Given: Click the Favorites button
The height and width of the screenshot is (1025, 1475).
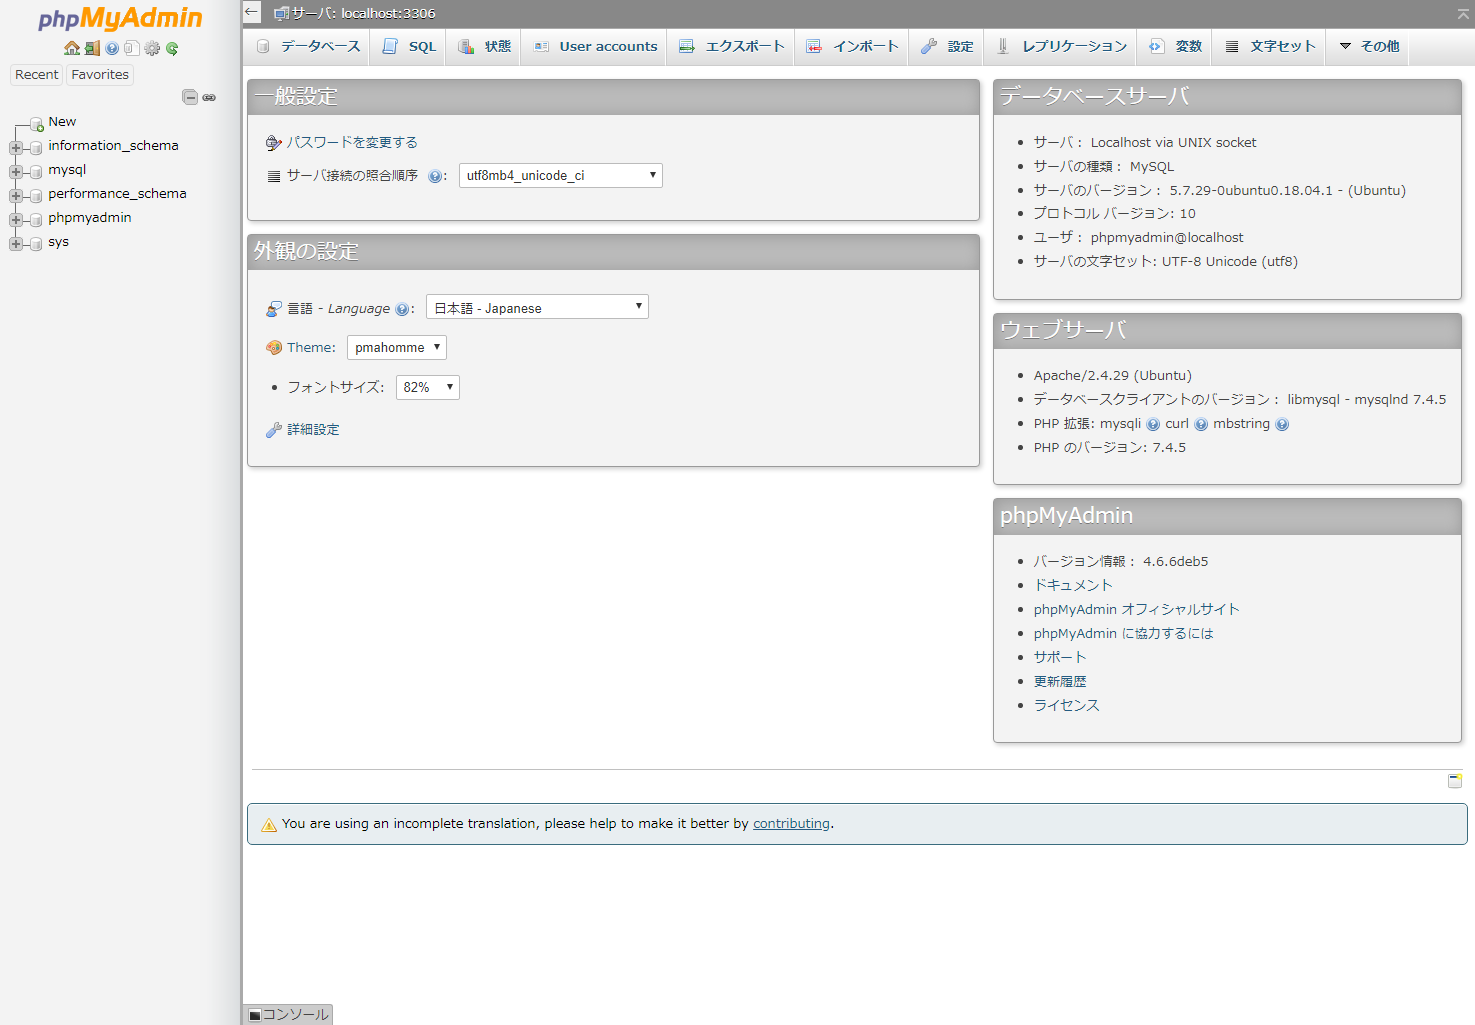Looking at the screenshot, I should coord(100,75).
